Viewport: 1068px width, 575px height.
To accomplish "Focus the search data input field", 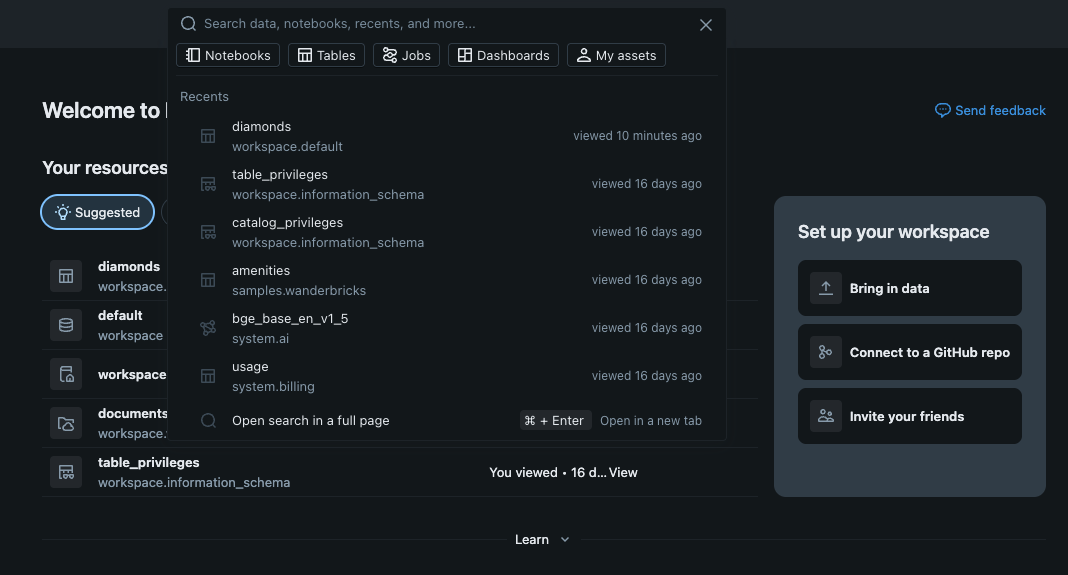I will coord(440,23).
